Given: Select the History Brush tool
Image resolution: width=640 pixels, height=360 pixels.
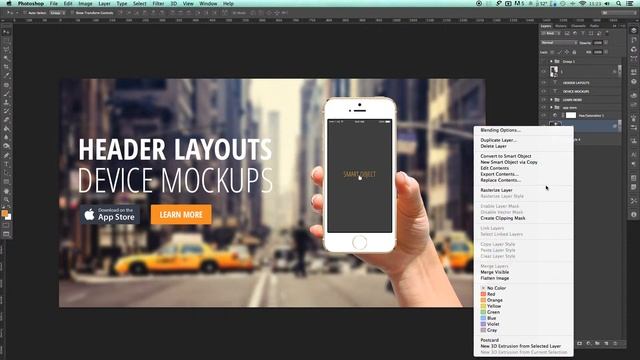Looking at the screenshot, I should tap(6, 111).
